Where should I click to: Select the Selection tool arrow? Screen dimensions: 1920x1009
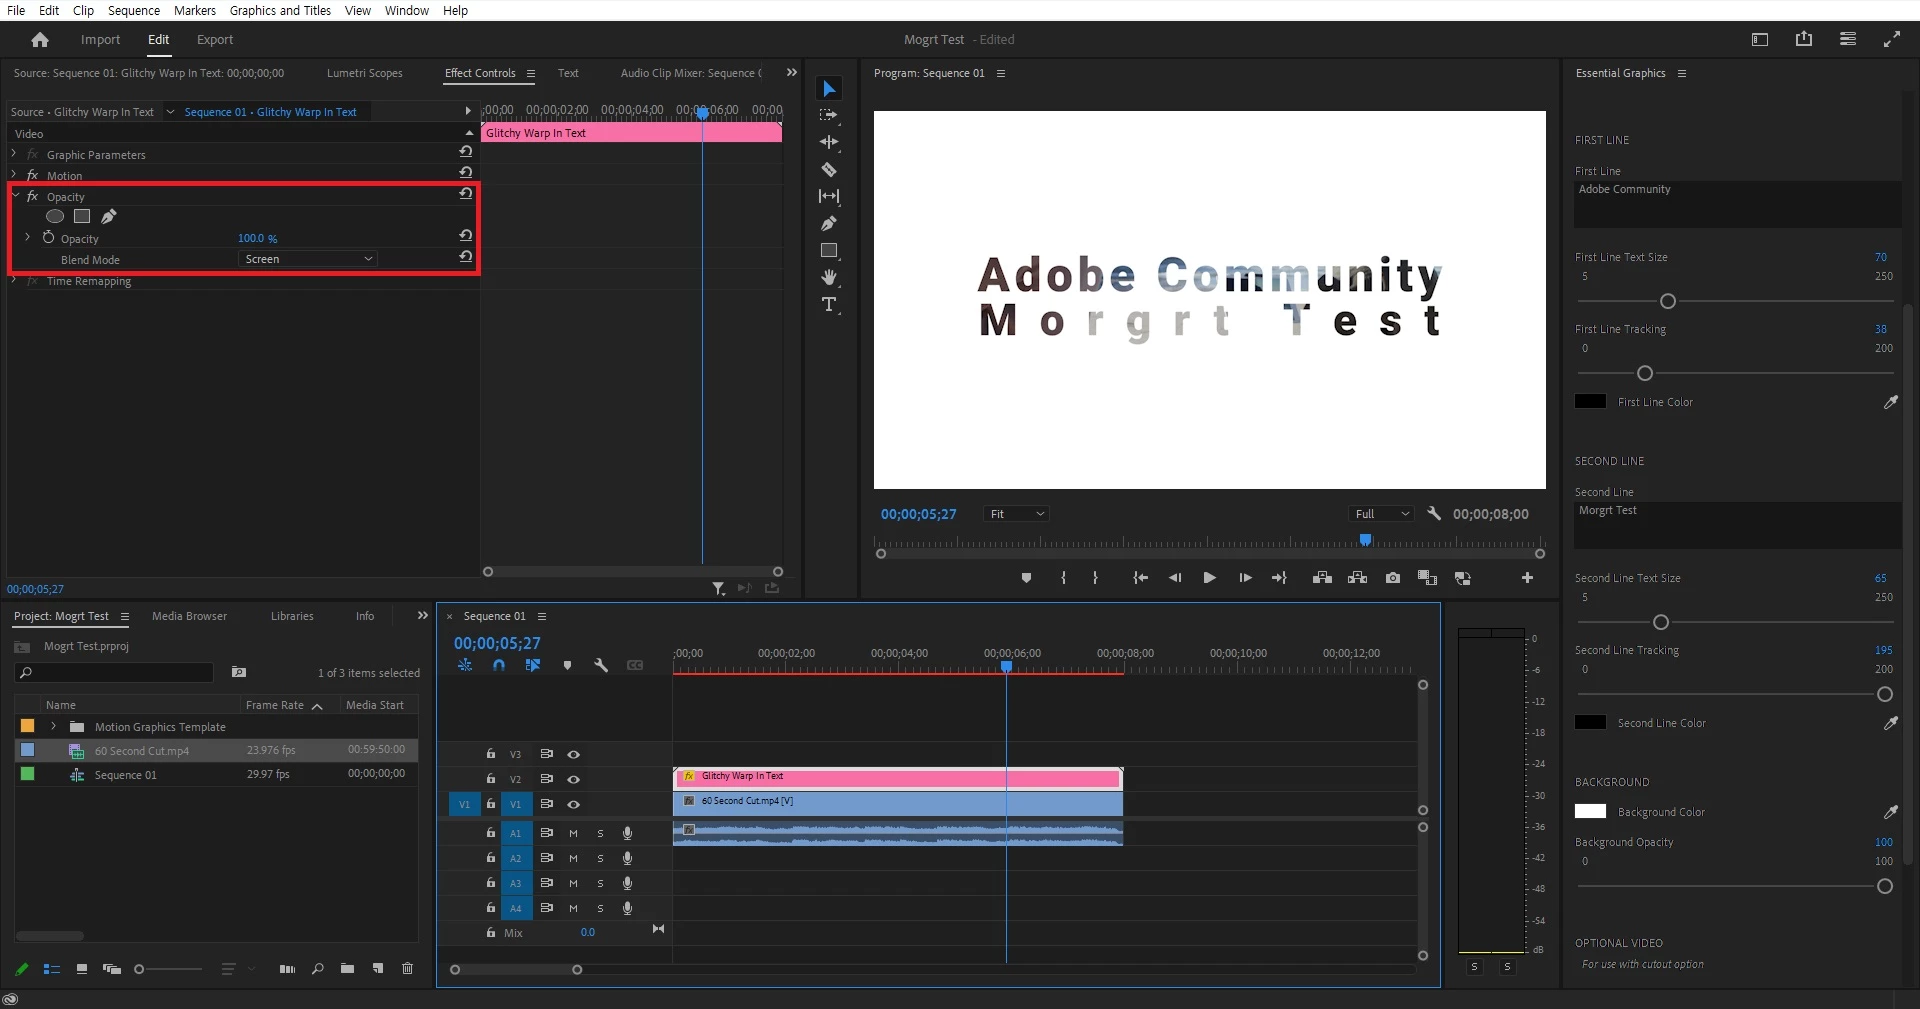pos(829,89)
